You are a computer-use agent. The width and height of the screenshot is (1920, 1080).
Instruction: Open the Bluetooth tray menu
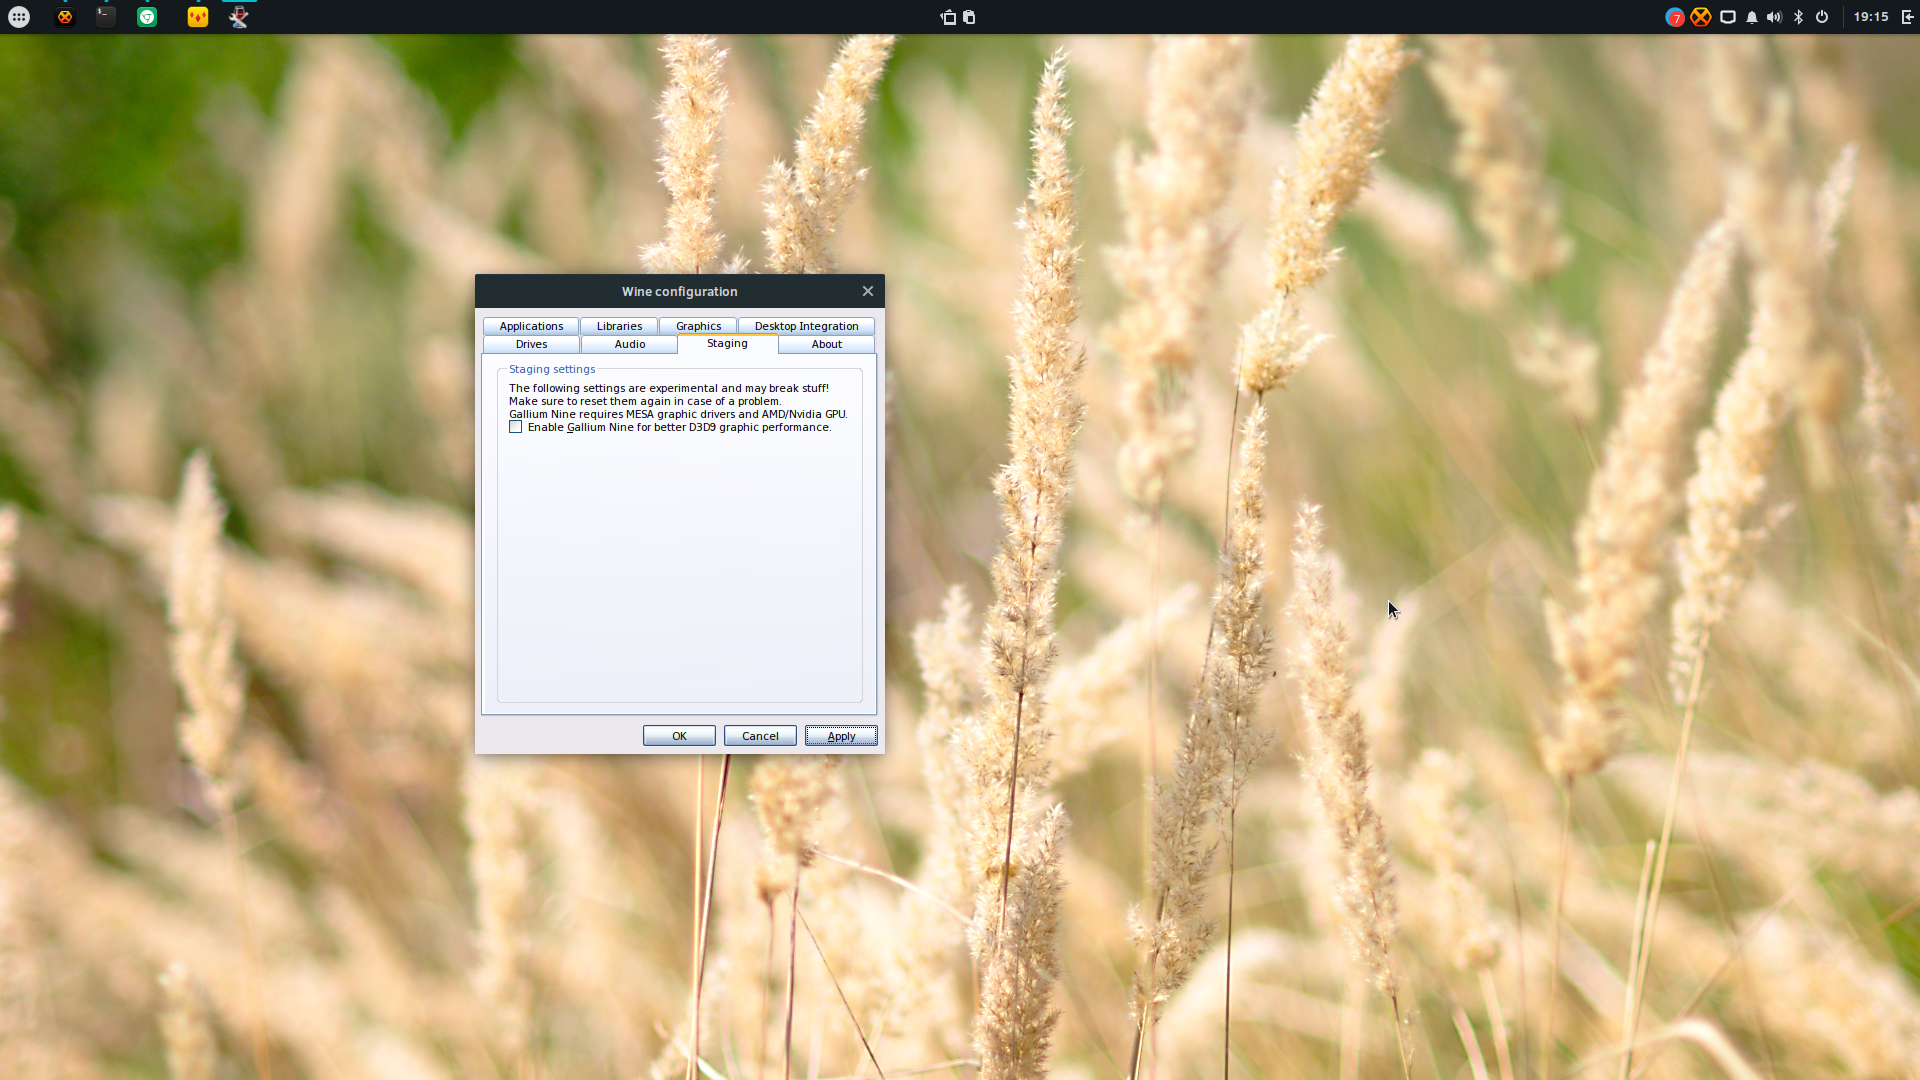coord(1798,17)
